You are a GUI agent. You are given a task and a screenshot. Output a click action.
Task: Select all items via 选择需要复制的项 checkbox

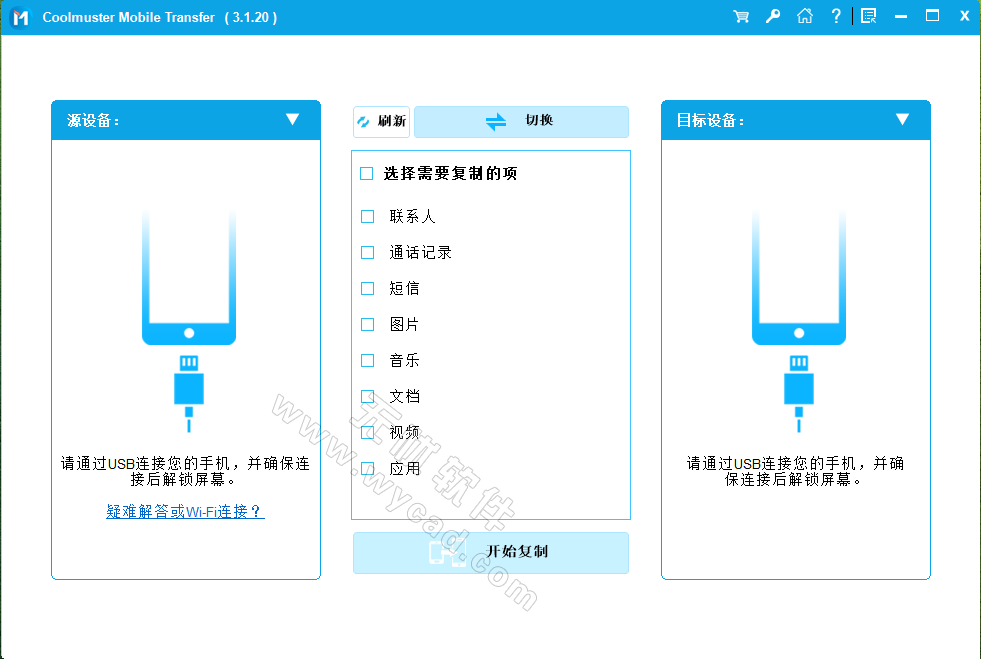point(366,173)
